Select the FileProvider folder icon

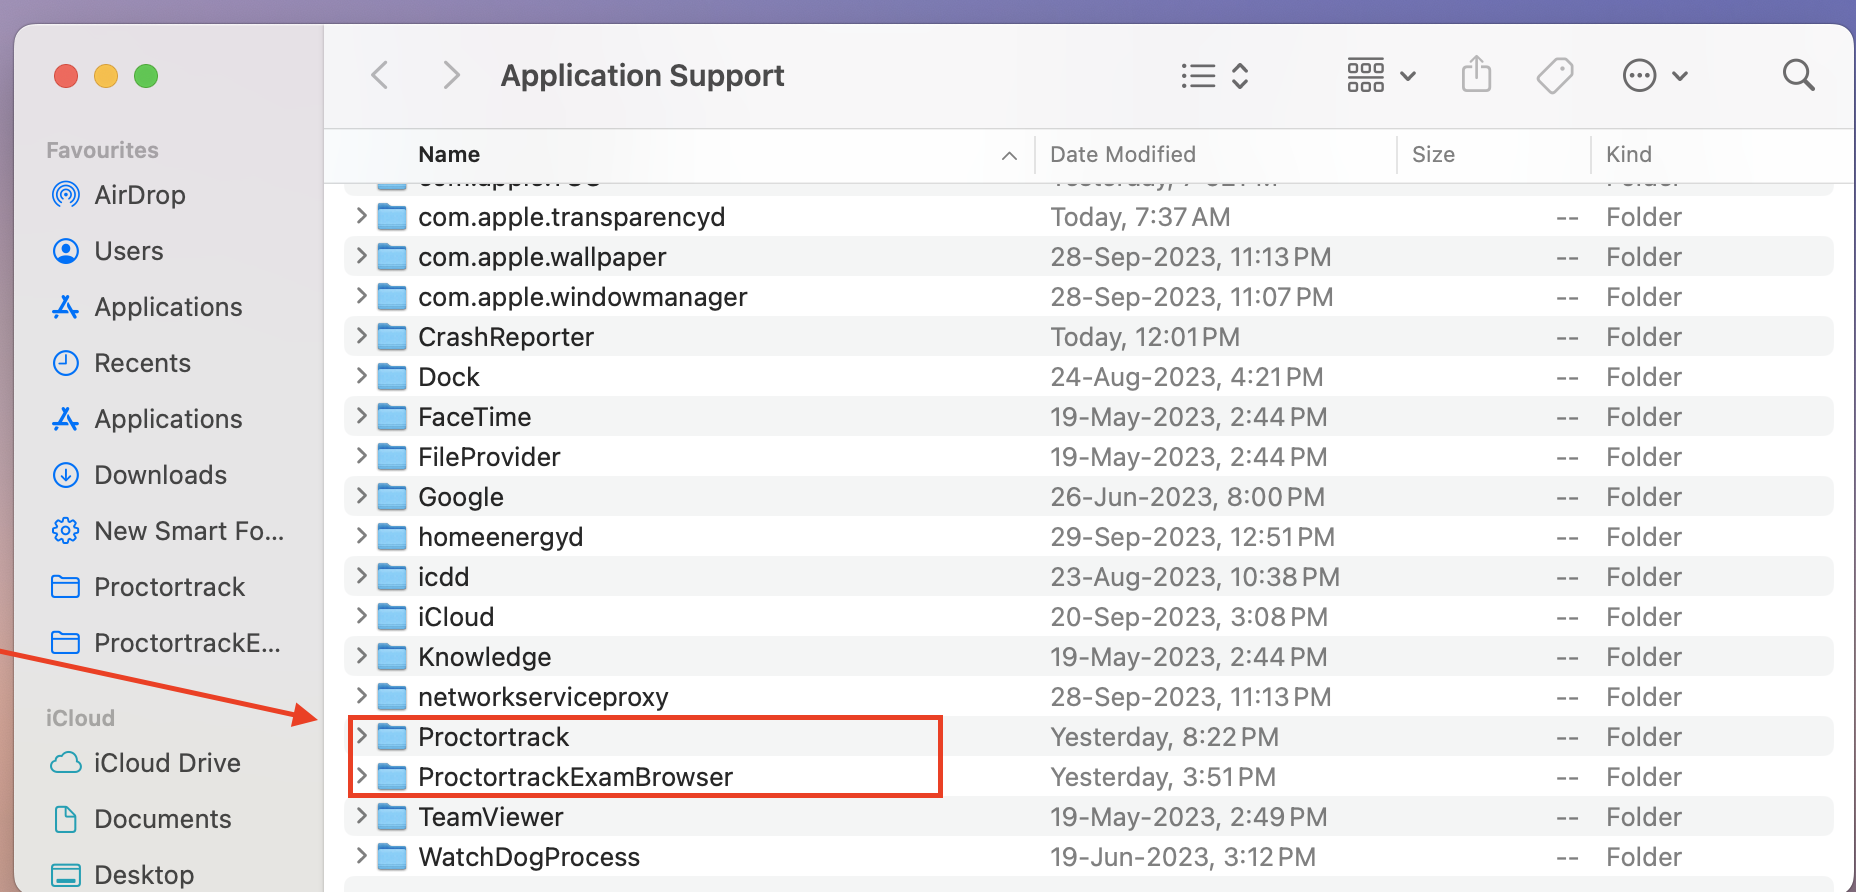392,457
